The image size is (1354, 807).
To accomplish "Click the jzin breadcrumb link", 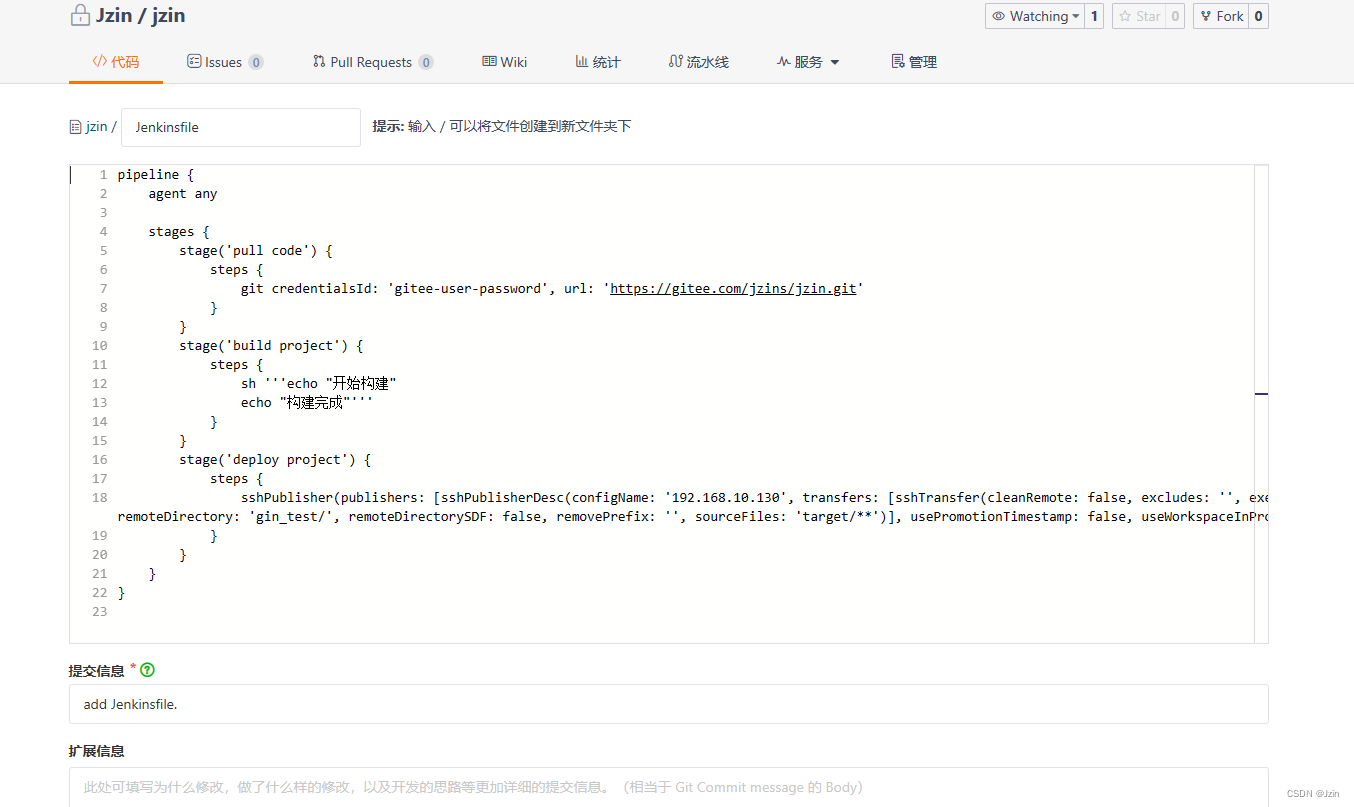I will point(96,127).
